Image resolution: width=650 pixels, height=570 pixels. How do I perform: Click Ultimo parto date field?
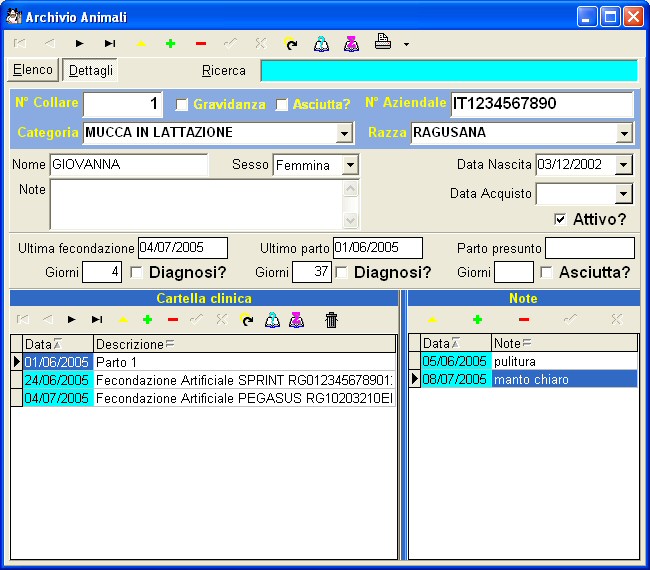378,248
